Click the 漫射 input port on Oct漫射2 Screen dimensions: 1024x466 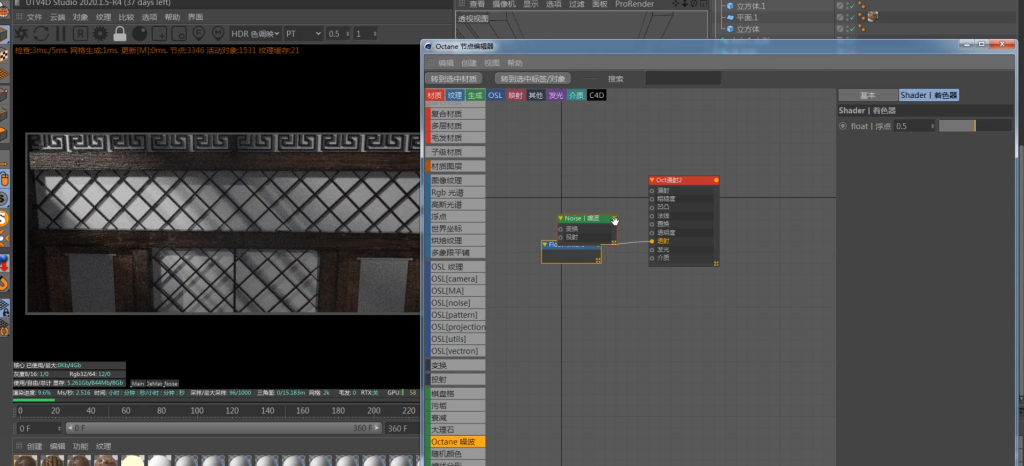[652, 191]
